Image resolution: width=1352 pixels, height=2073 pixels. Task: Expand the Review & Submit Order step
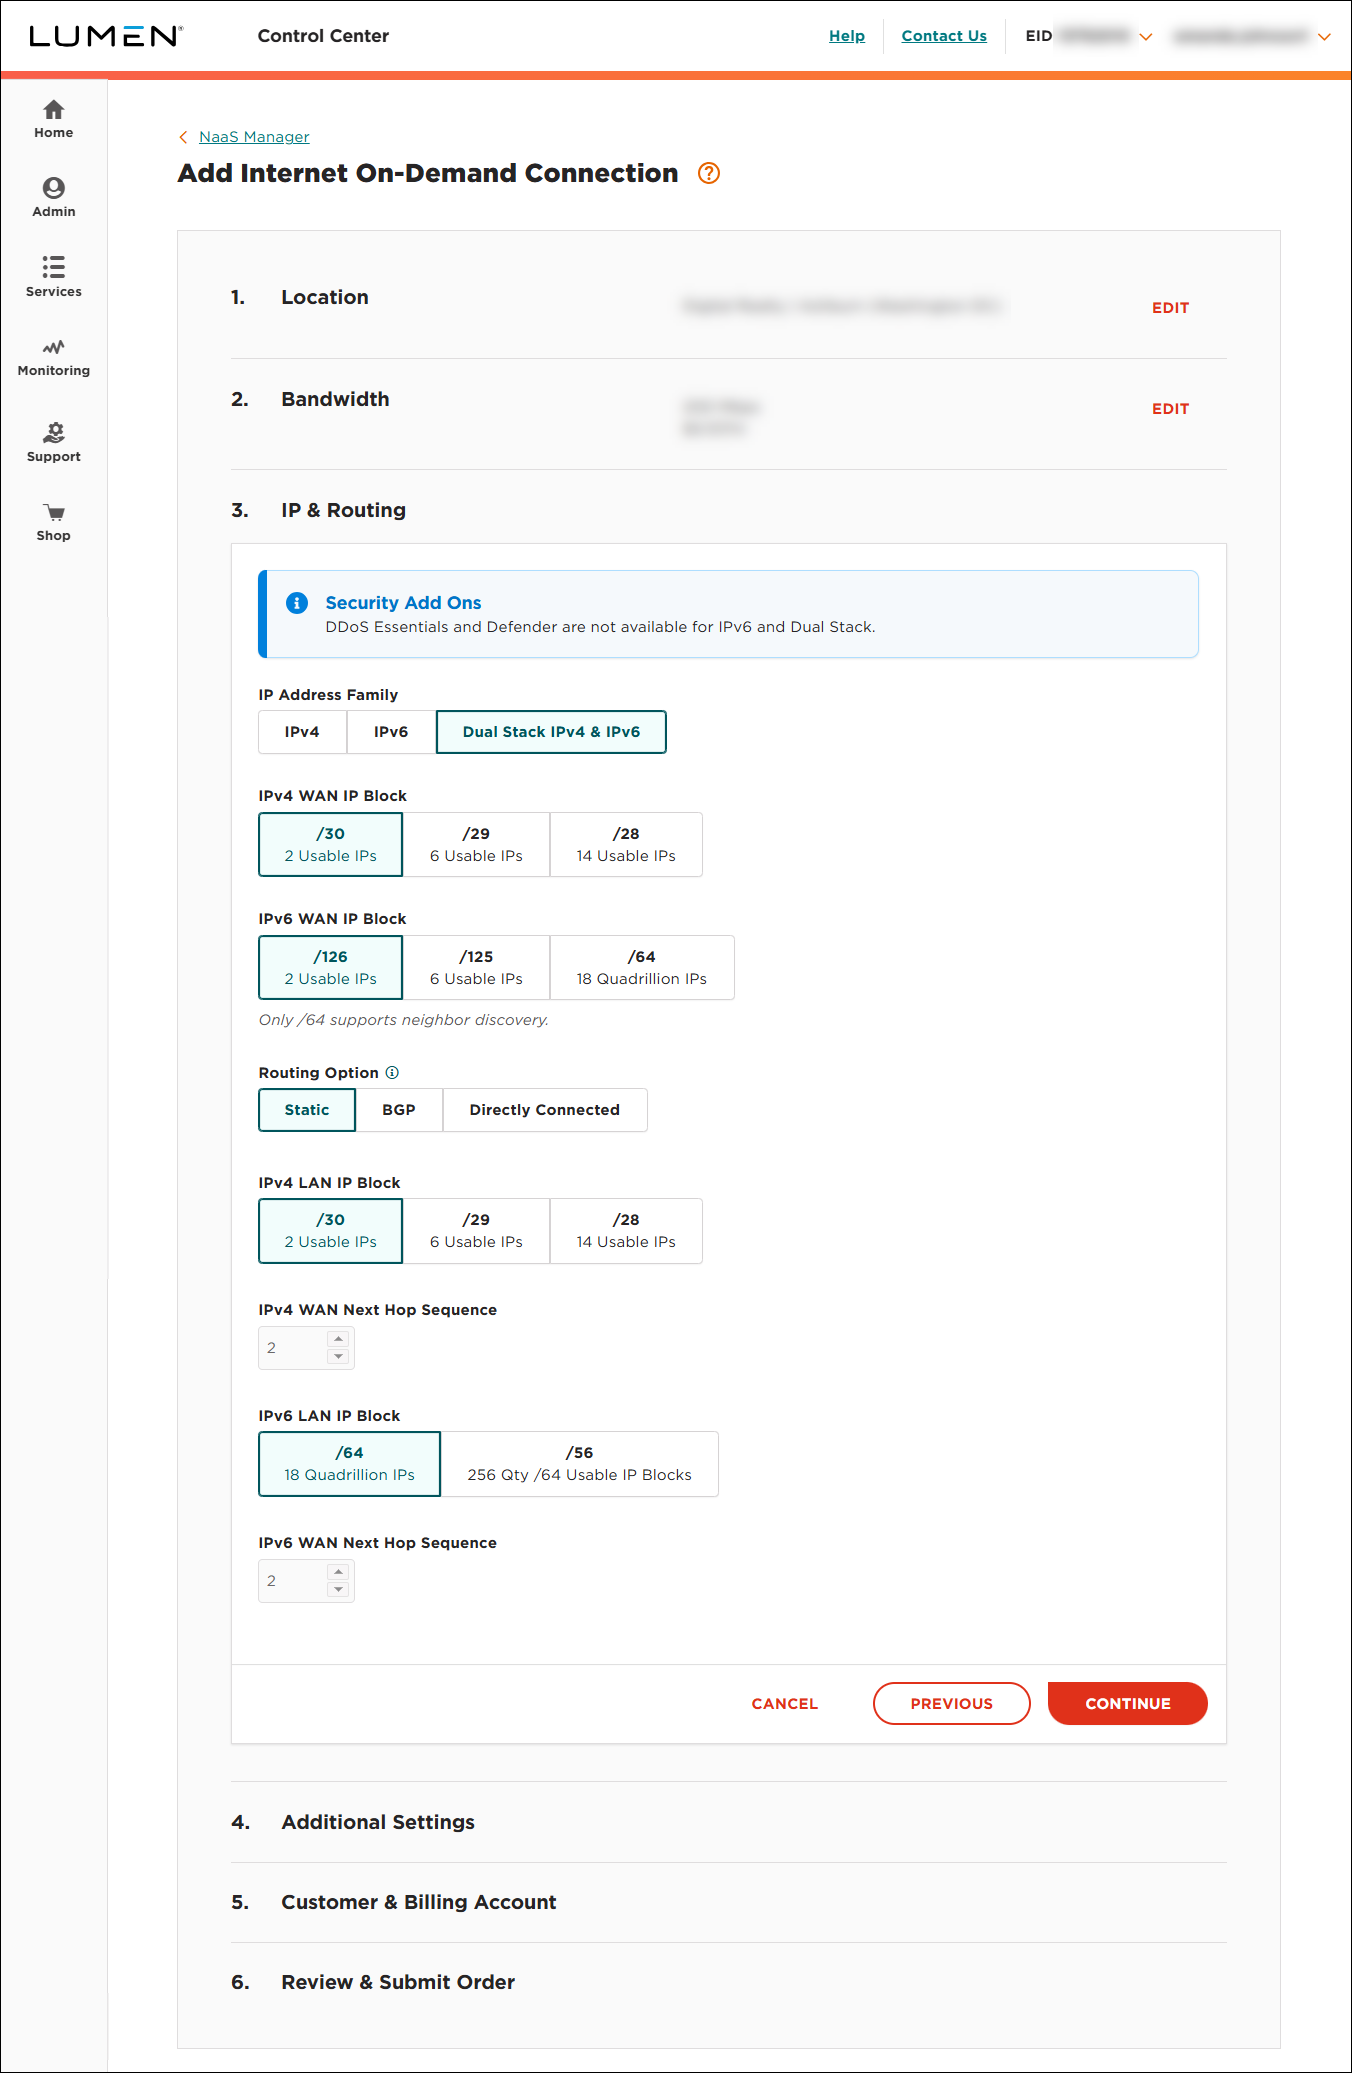(398, 1982)
